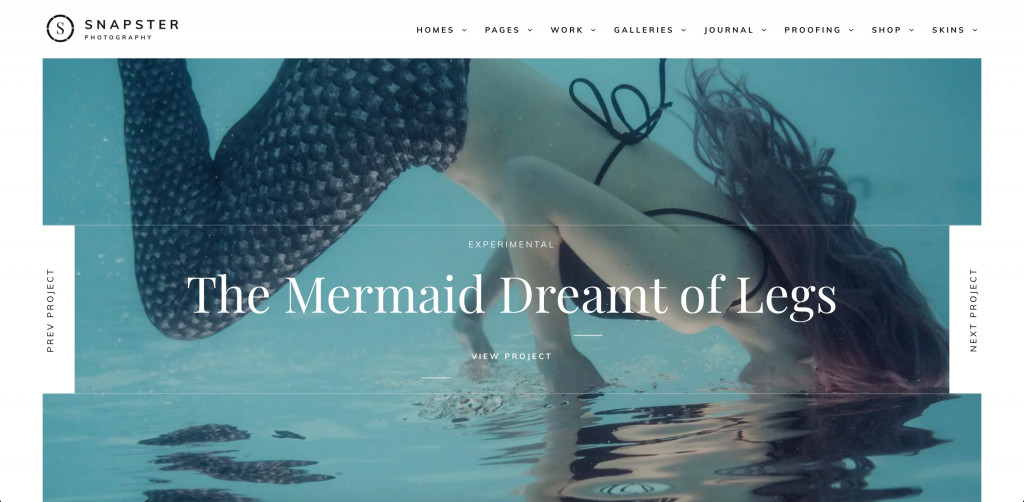Open the Homes menu
The image size is (1024, 502).
point(435,30)
